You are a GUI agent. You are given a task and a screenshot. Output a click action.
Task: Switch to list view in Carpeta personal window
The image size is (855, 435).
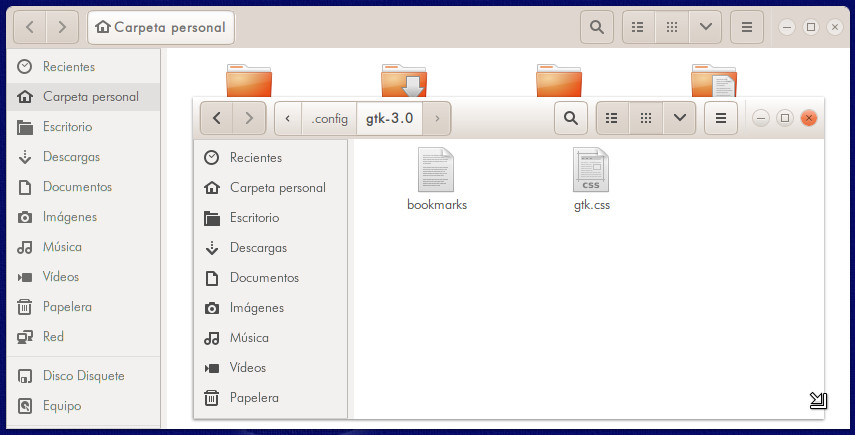click(638, 27)
